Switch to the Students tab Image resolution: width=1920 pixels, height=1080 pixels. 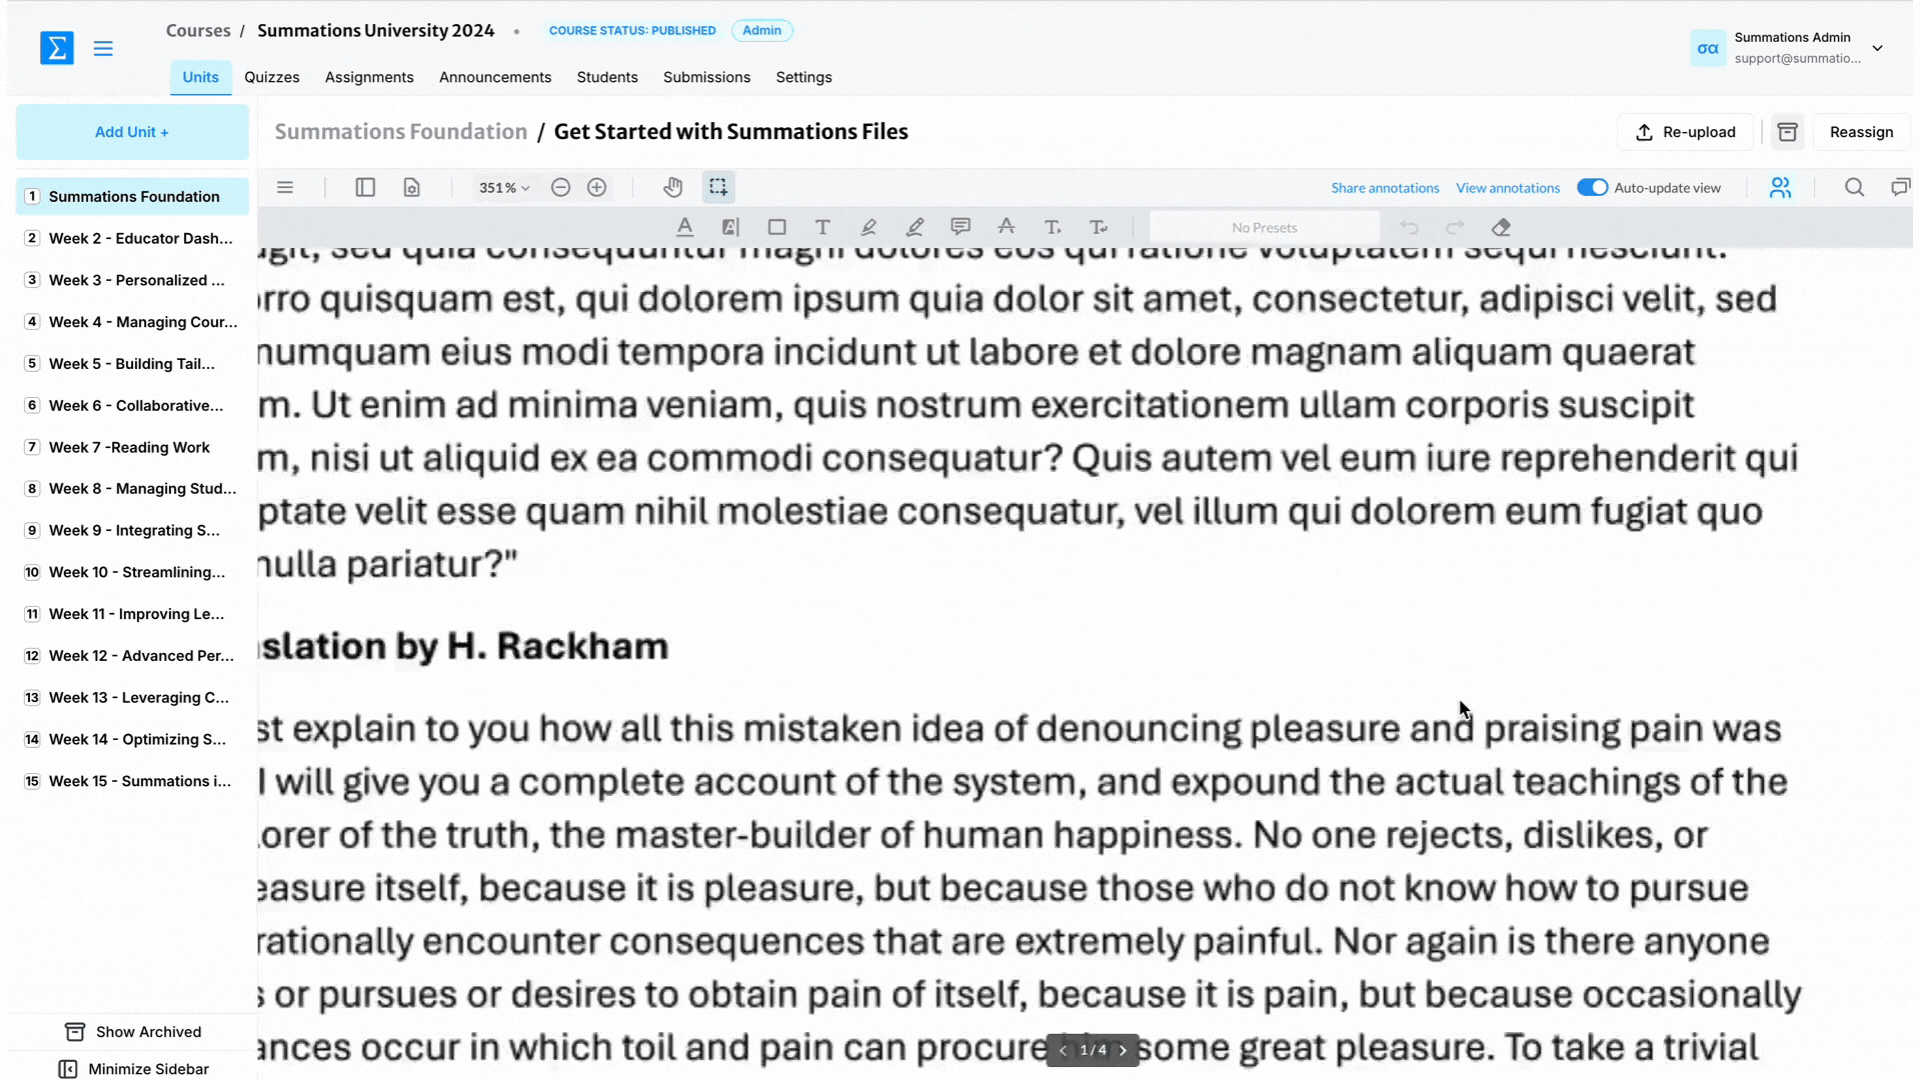point(609,76)
